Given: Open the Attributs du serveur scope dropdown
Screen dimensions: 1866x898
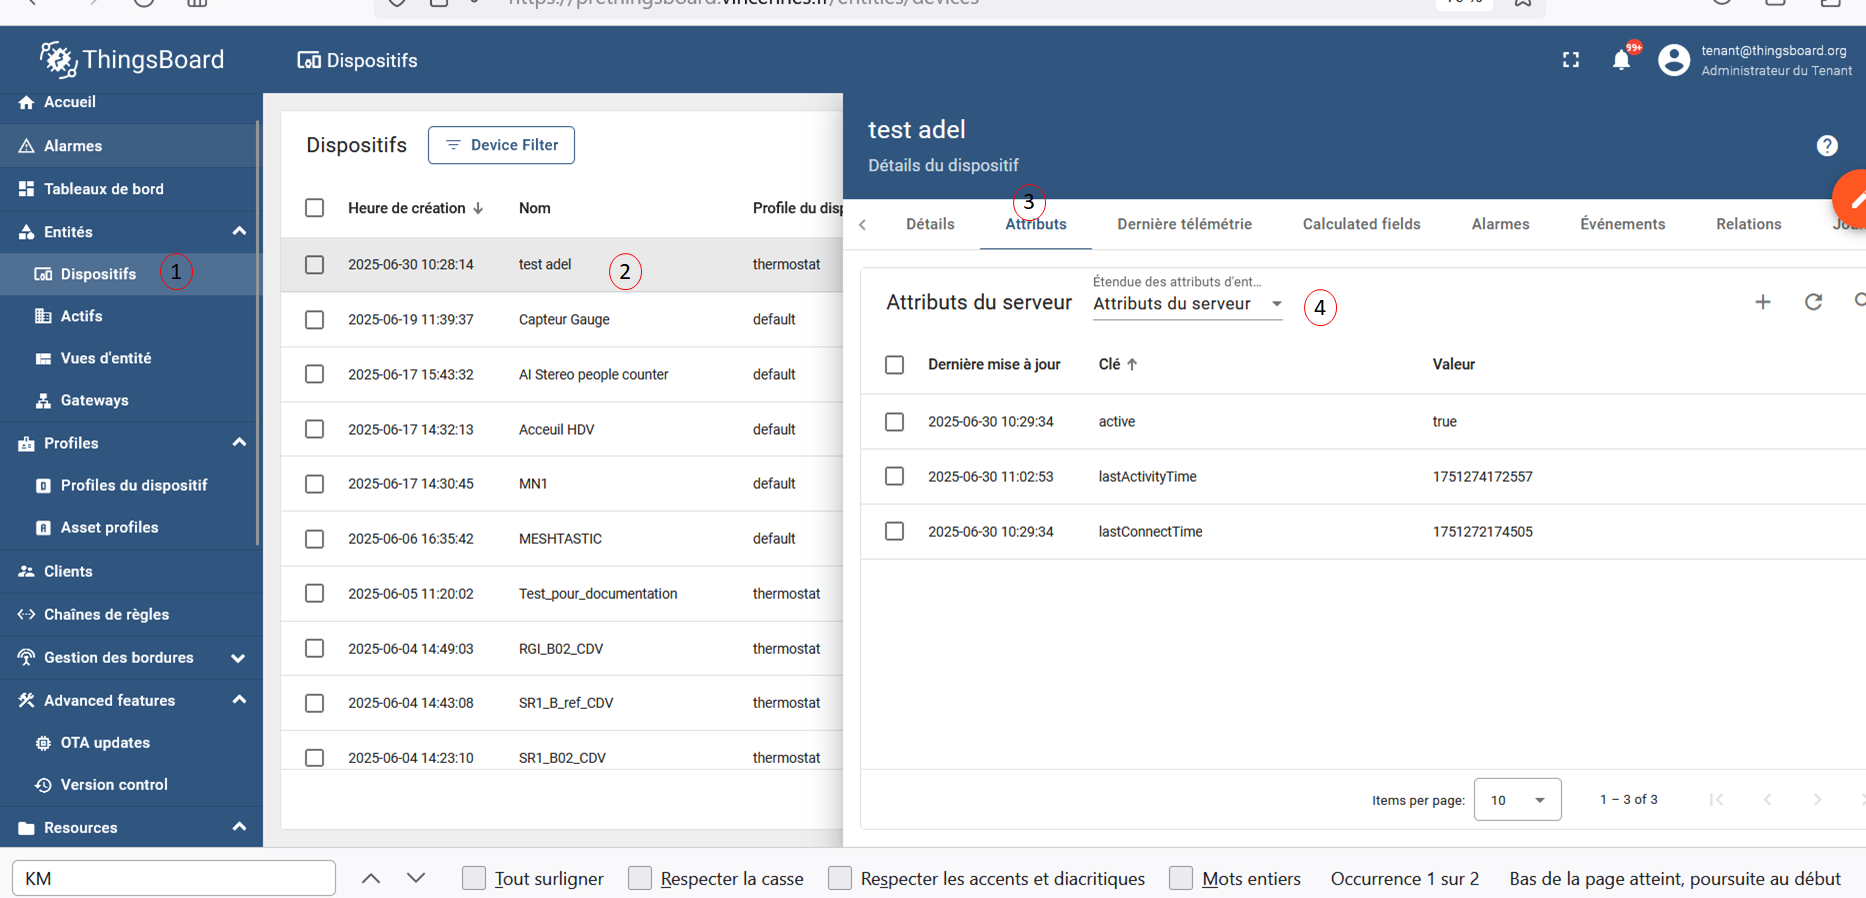Looking at the screenshot, I should coord(1187,304).
